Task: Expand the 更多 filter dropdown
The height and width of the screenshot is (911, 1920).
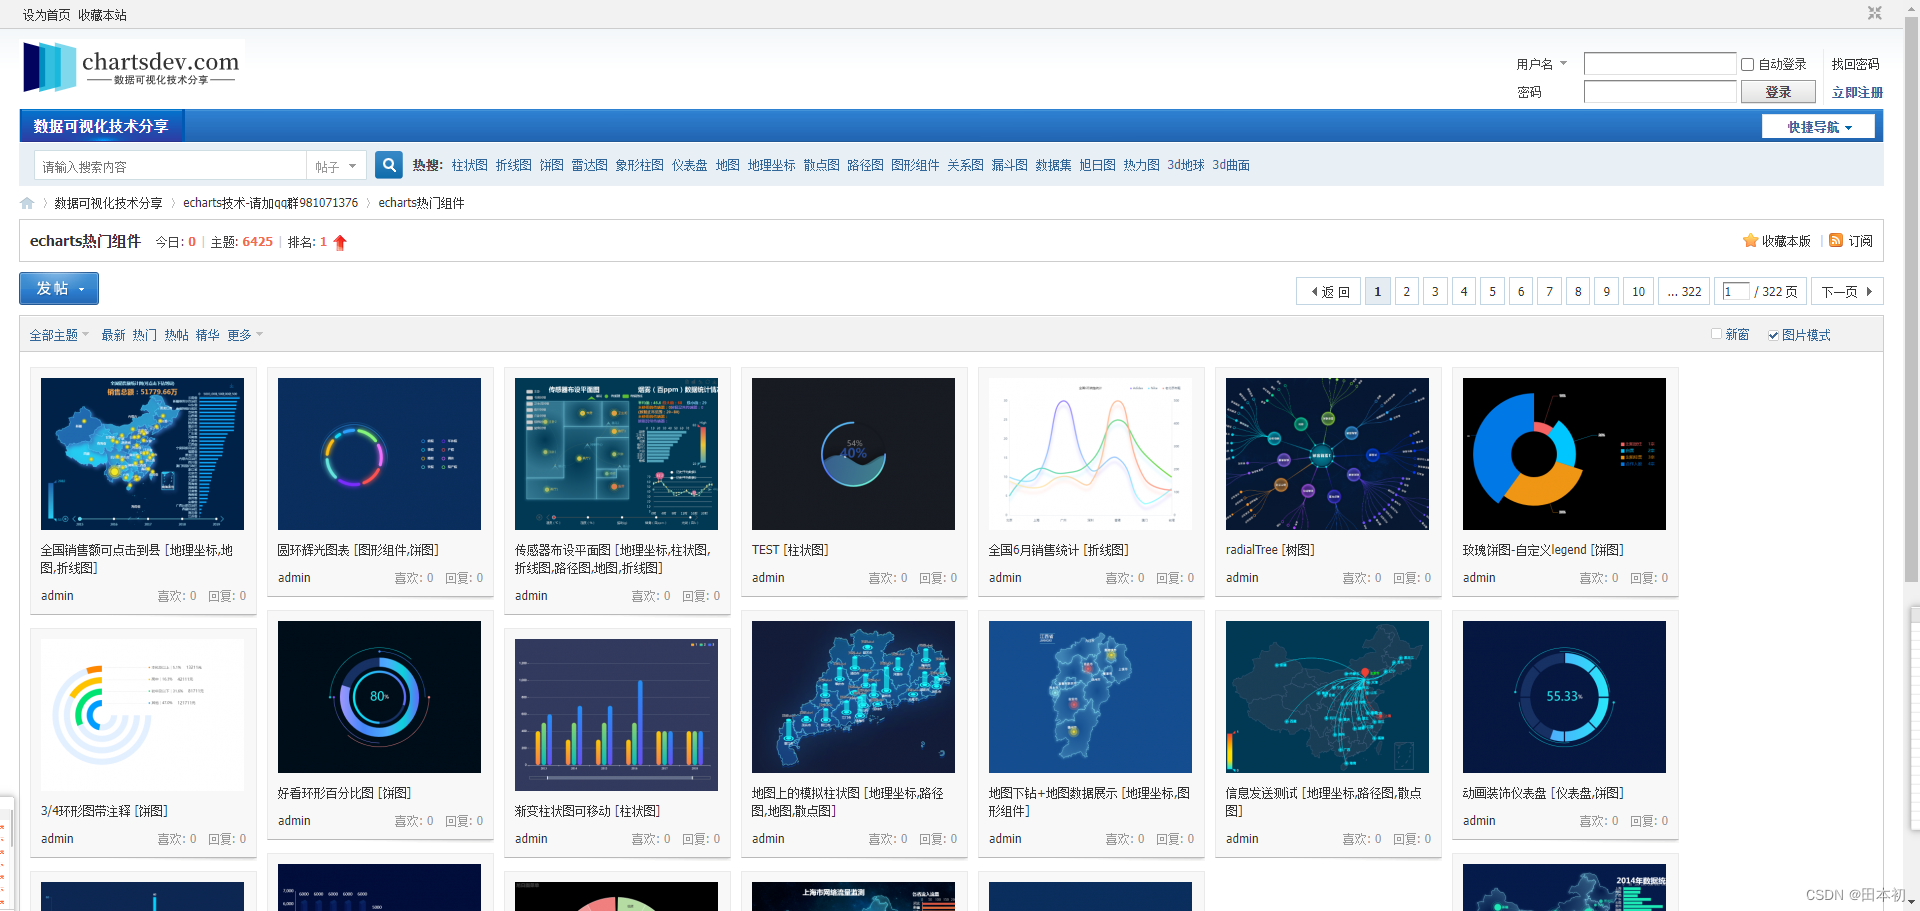Action: 245,335
